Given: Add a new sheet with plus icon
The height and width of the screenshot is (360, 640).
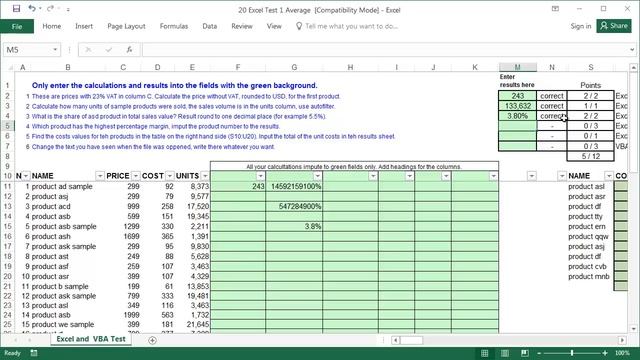Looking at the screenshot, I should (152, 340).
